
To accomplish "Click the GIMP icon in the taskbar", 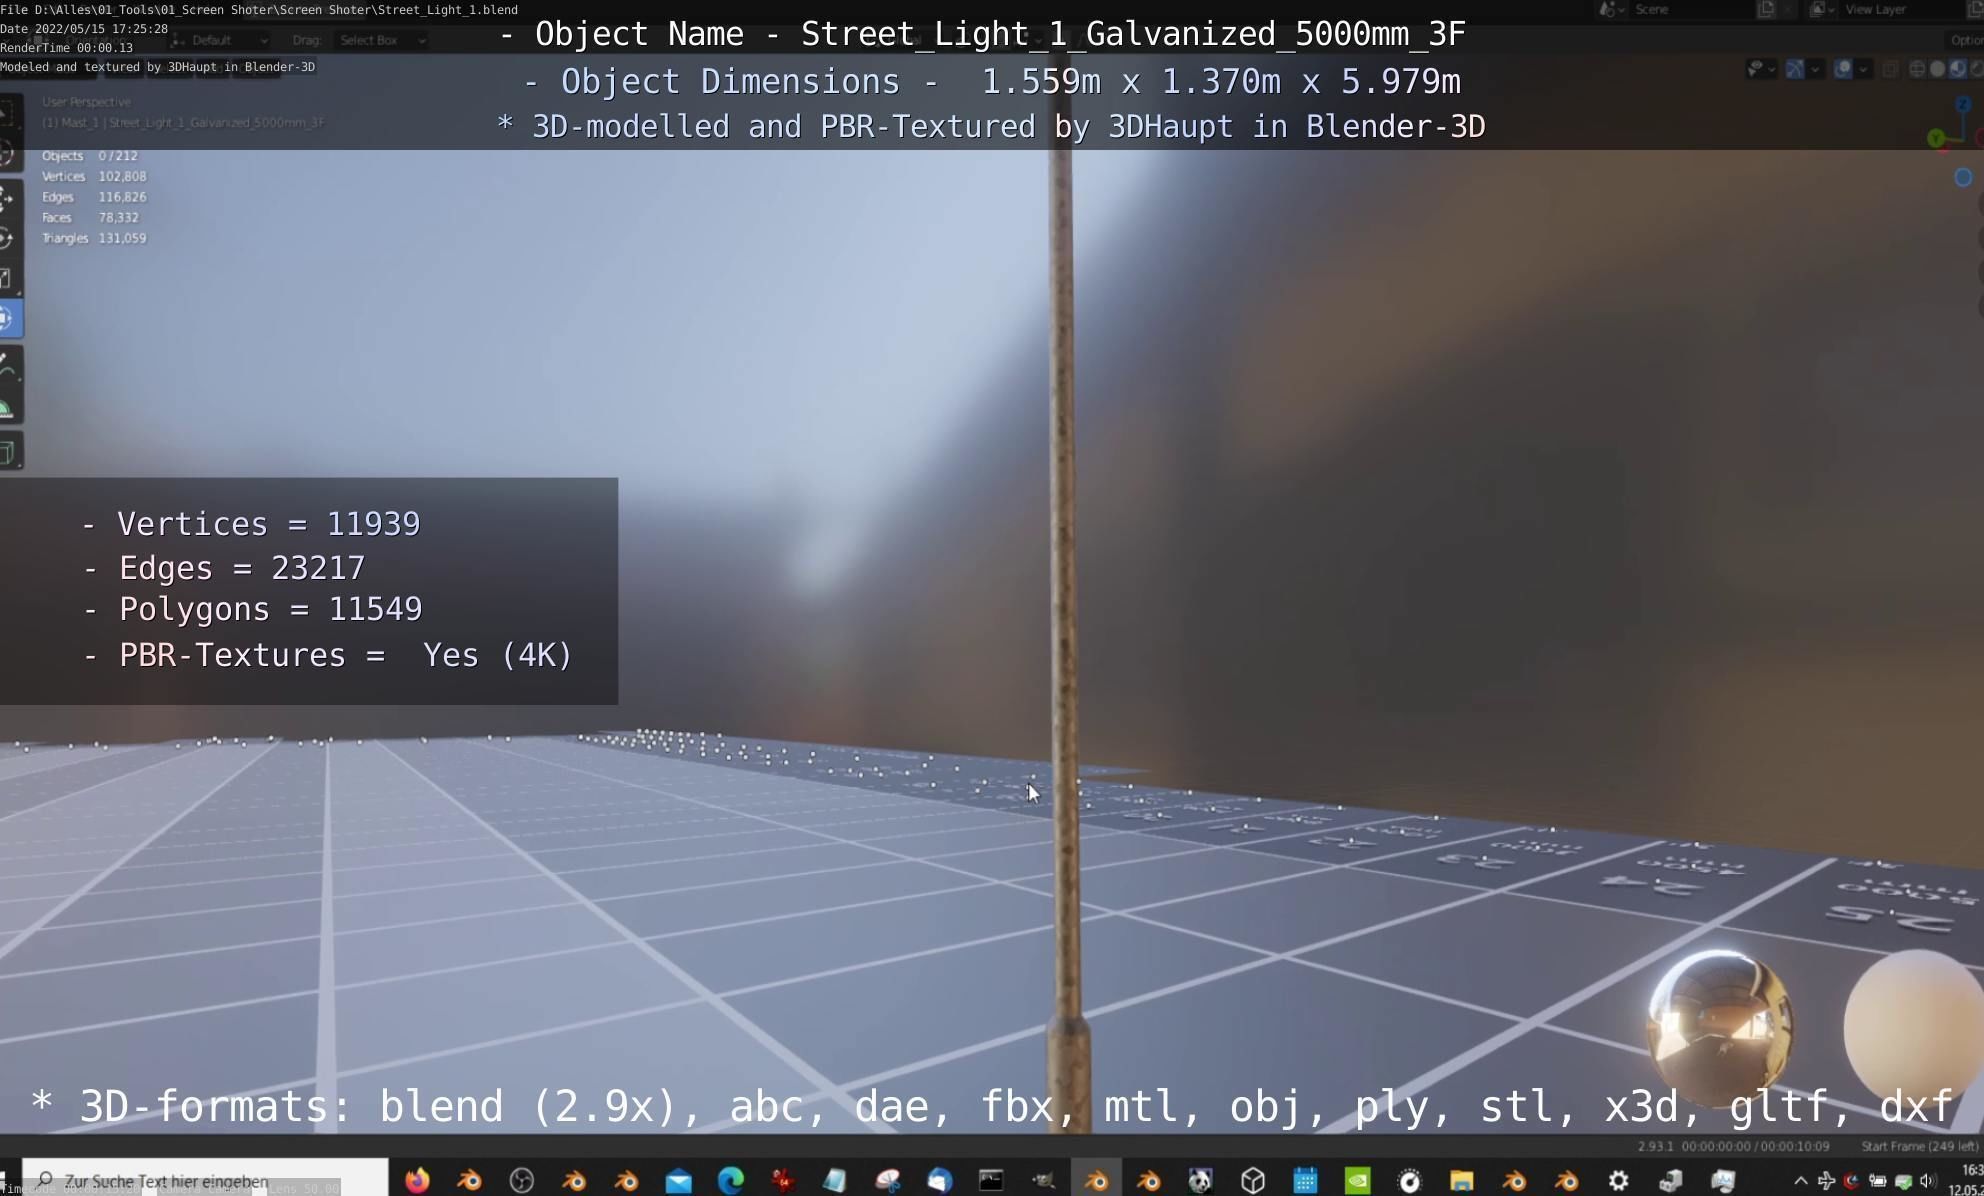I will point(1044,1181).
